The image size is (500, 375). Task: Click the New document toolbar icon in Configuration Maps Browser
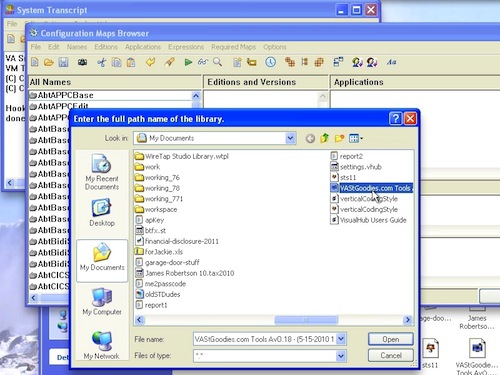35,62
